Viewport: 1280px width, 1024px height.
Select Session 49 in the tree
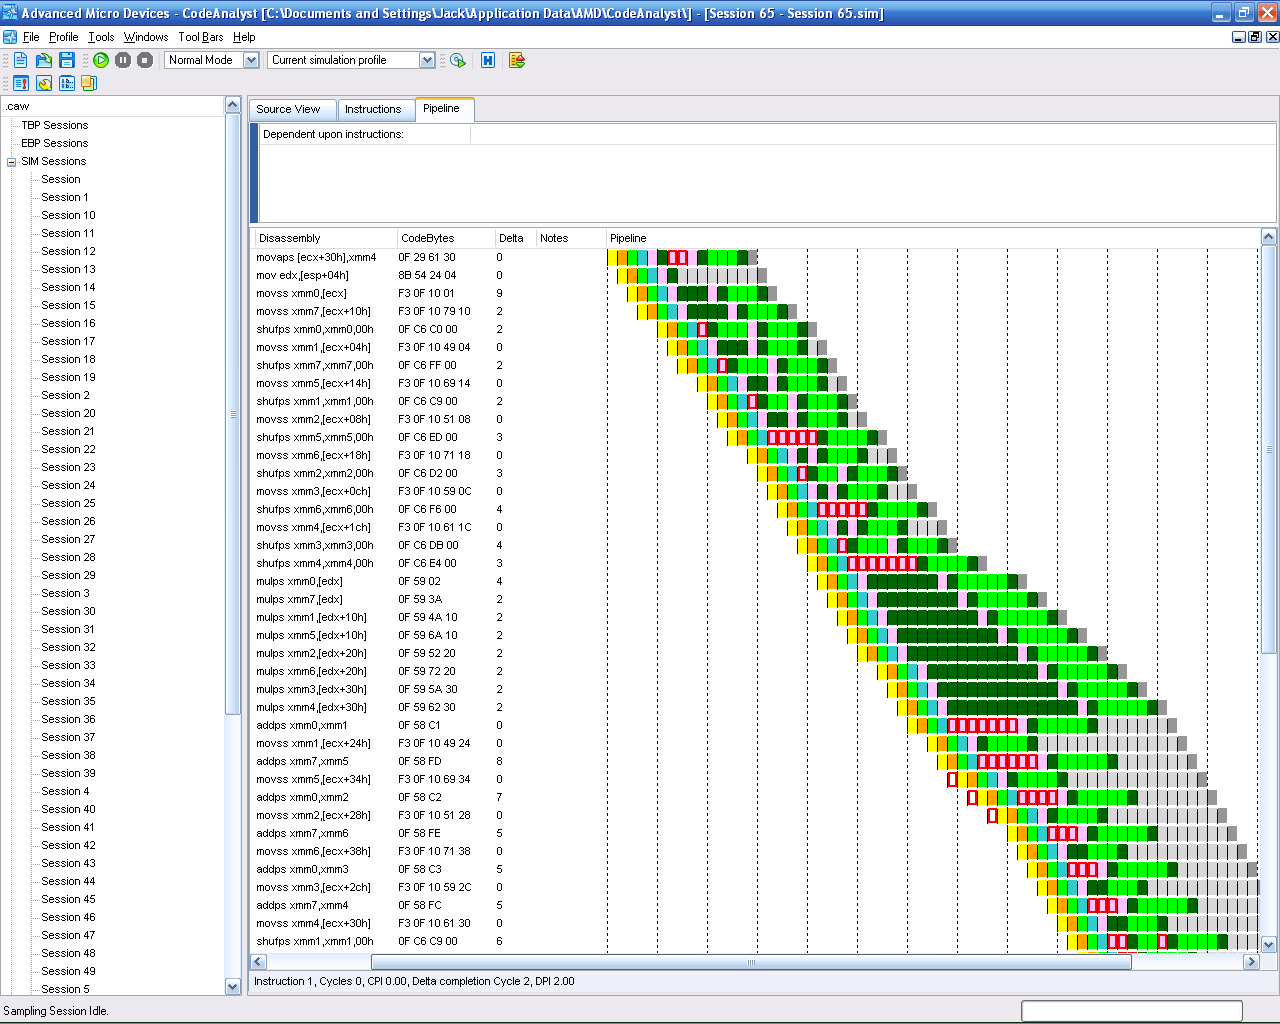click(68, 971)
